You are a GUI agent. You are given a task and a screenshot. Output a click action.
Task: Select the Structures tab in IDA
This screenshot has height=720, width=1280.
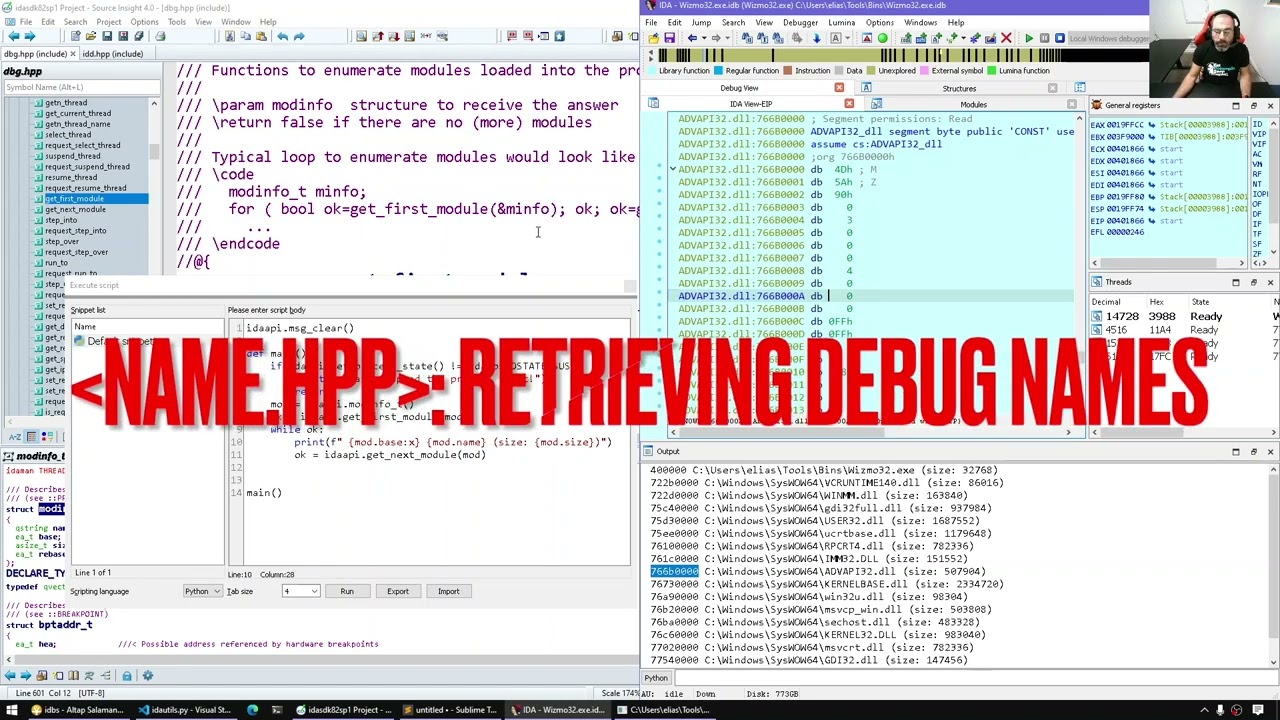[959, 88]
